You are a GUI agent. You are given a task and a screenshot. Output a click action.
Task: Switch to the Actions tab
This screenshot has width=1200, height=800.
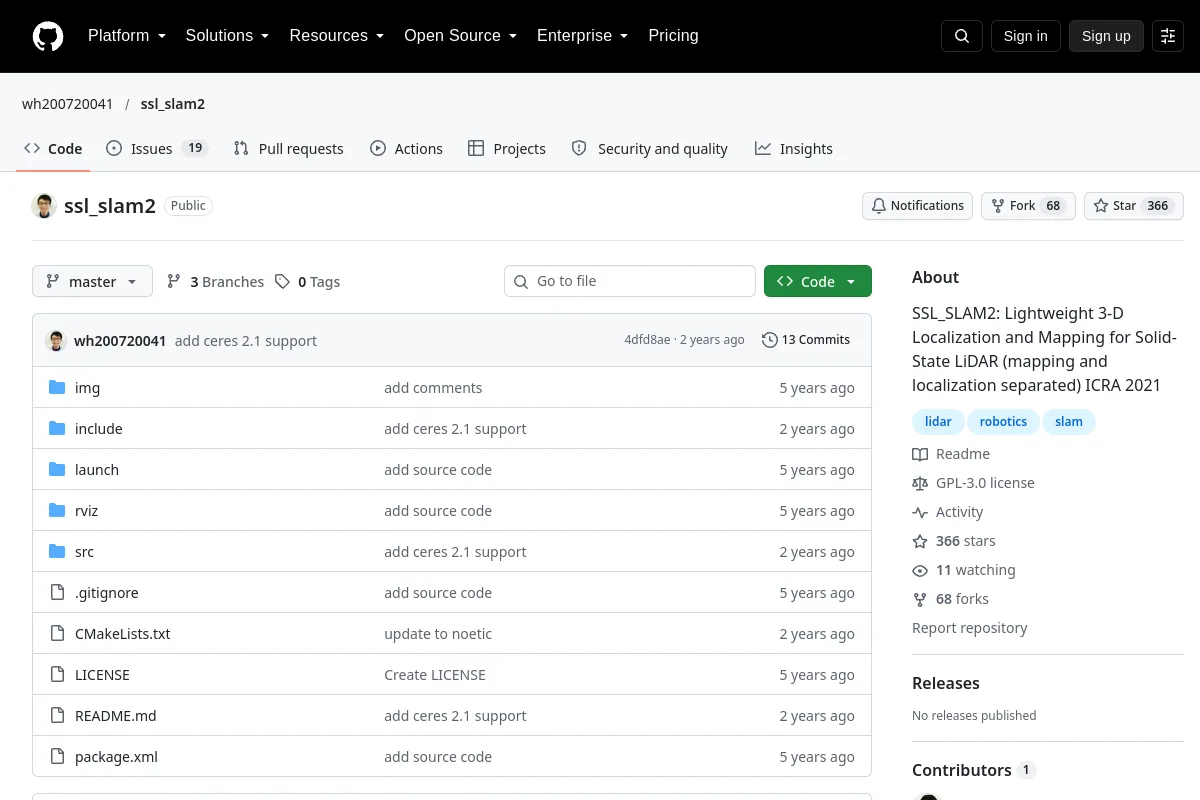[x=406, y=149]
